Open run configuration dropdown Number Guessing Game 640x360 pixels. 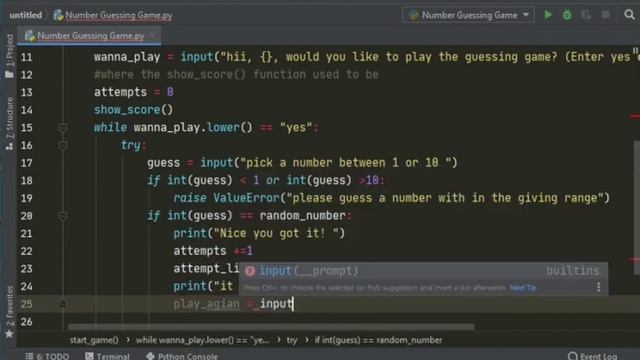[468, 15]
